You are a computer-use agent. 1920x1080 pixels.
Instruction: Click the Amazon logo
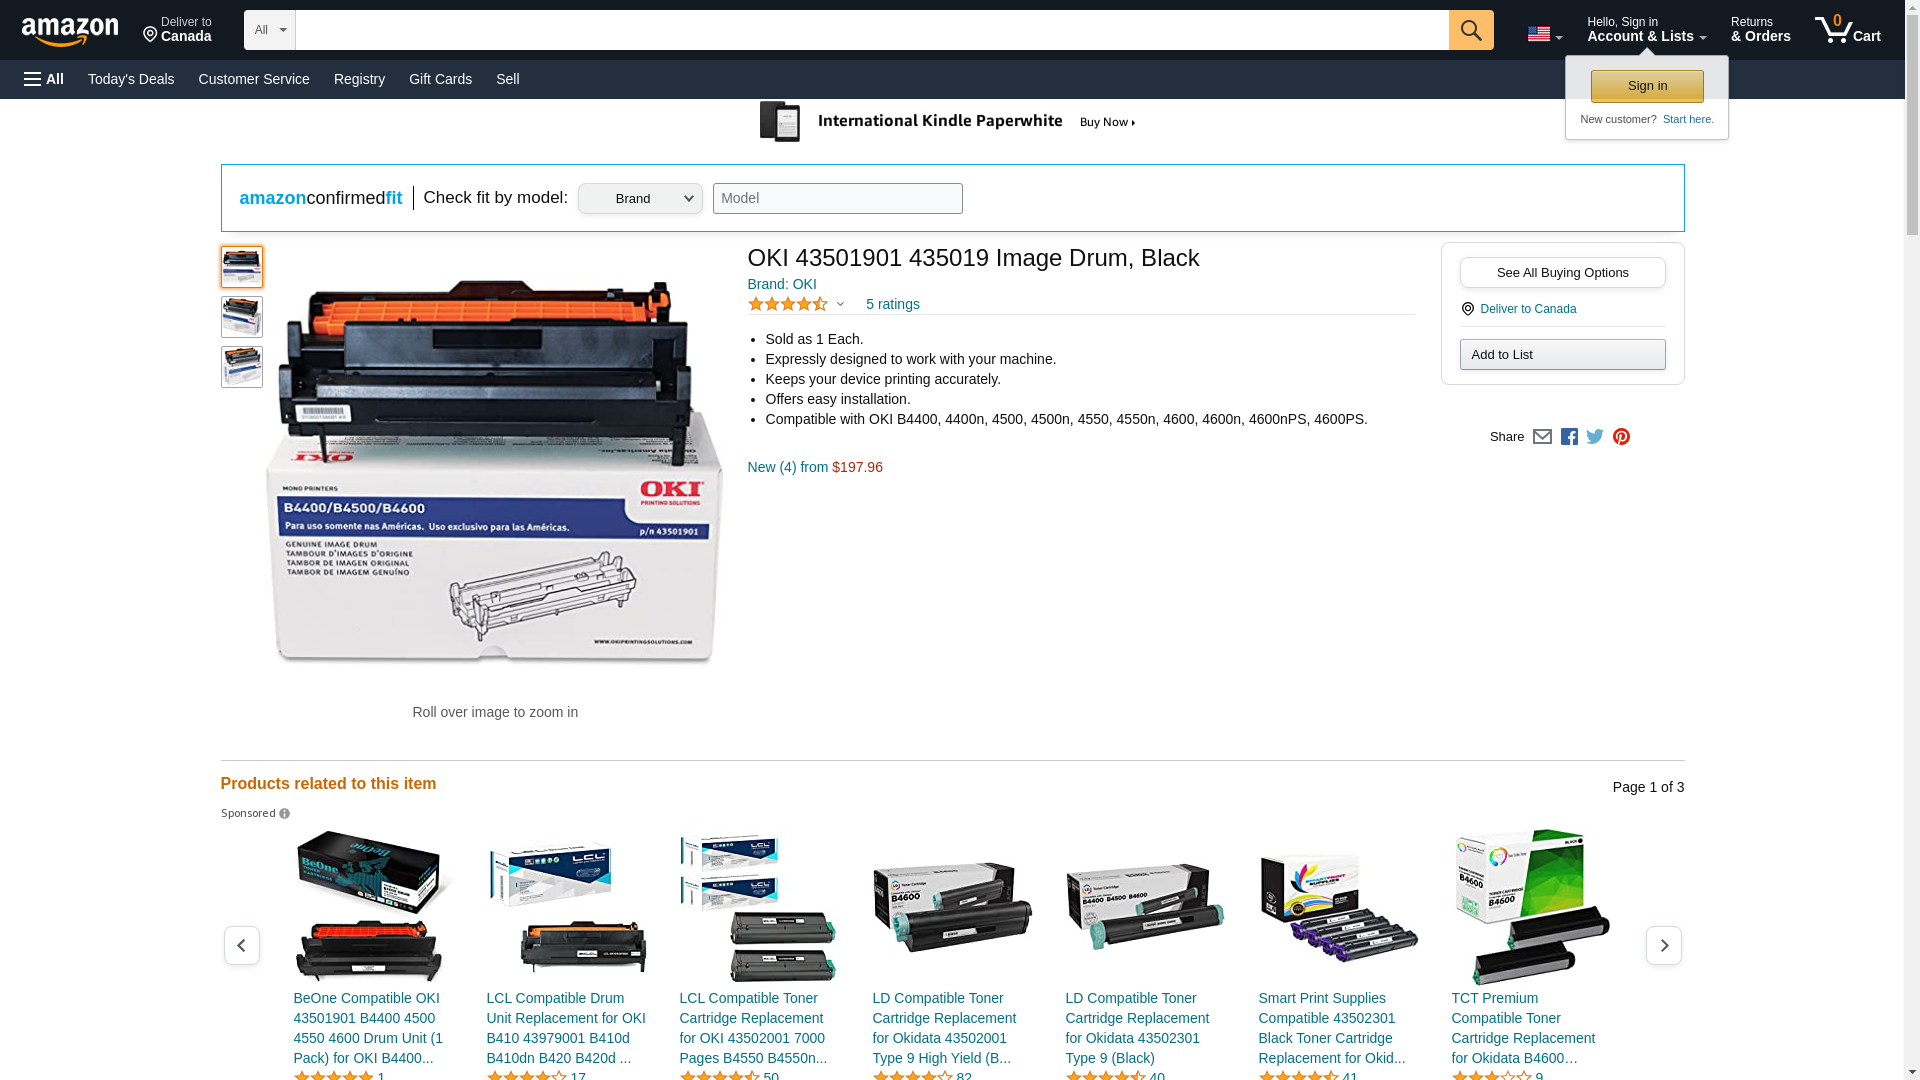click(70, 31)
